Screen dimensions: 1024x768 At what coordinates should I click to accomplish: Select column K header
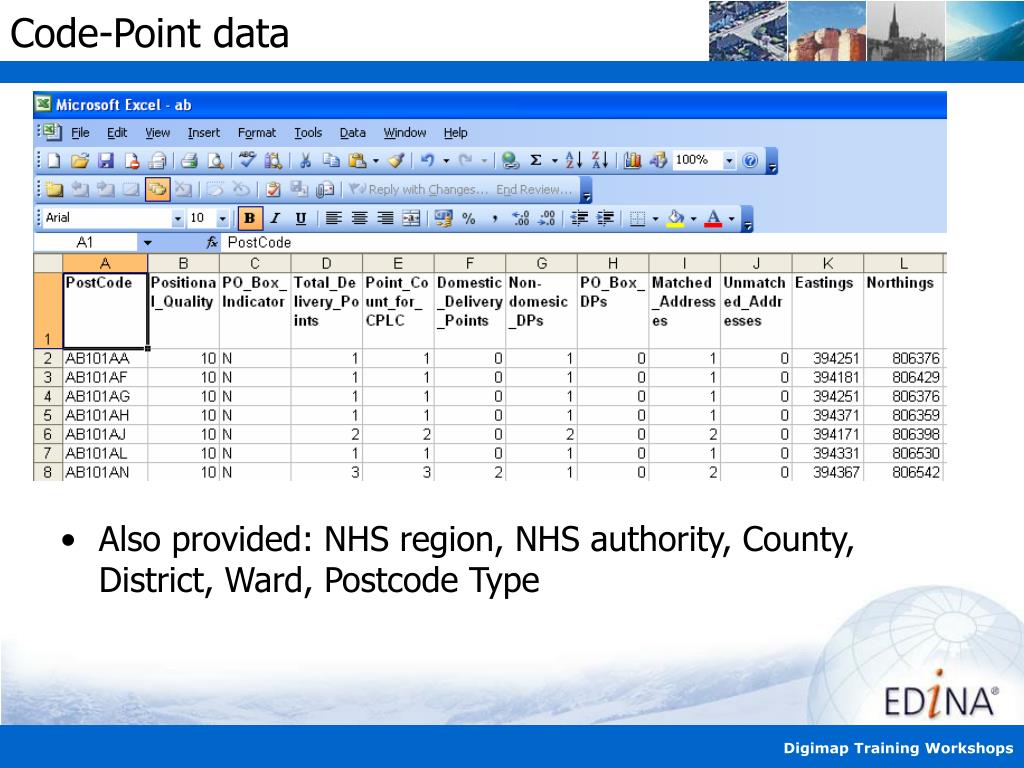click(827, 263)
